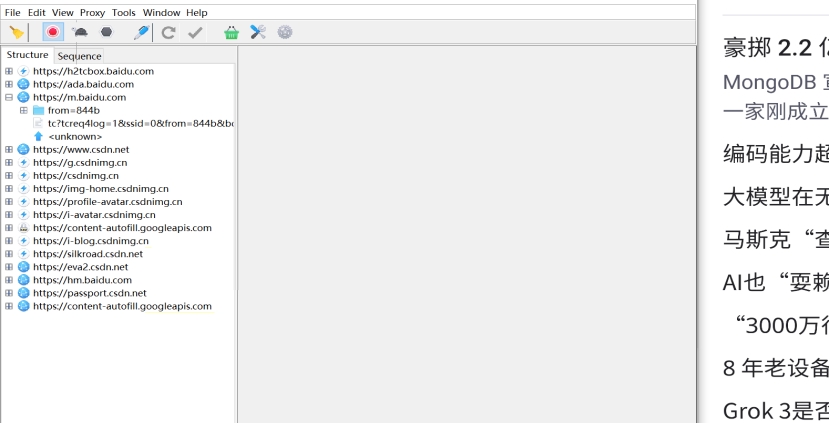This screenshot has height=423, width=829.
Task: Click the Repeat request arrow icon
Action: 169,33
